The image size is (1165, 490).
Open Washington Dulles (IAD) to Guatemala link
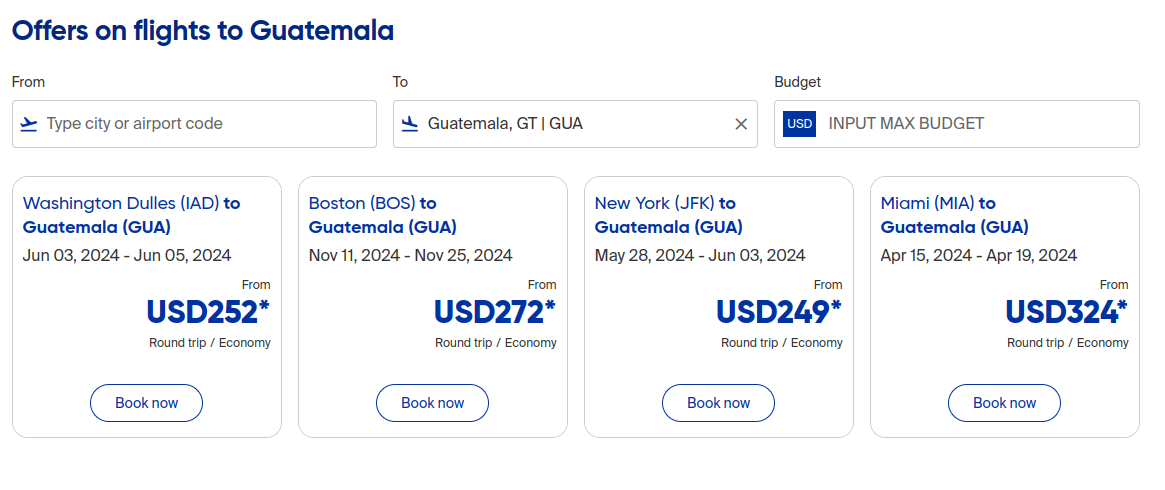point(131,215)
